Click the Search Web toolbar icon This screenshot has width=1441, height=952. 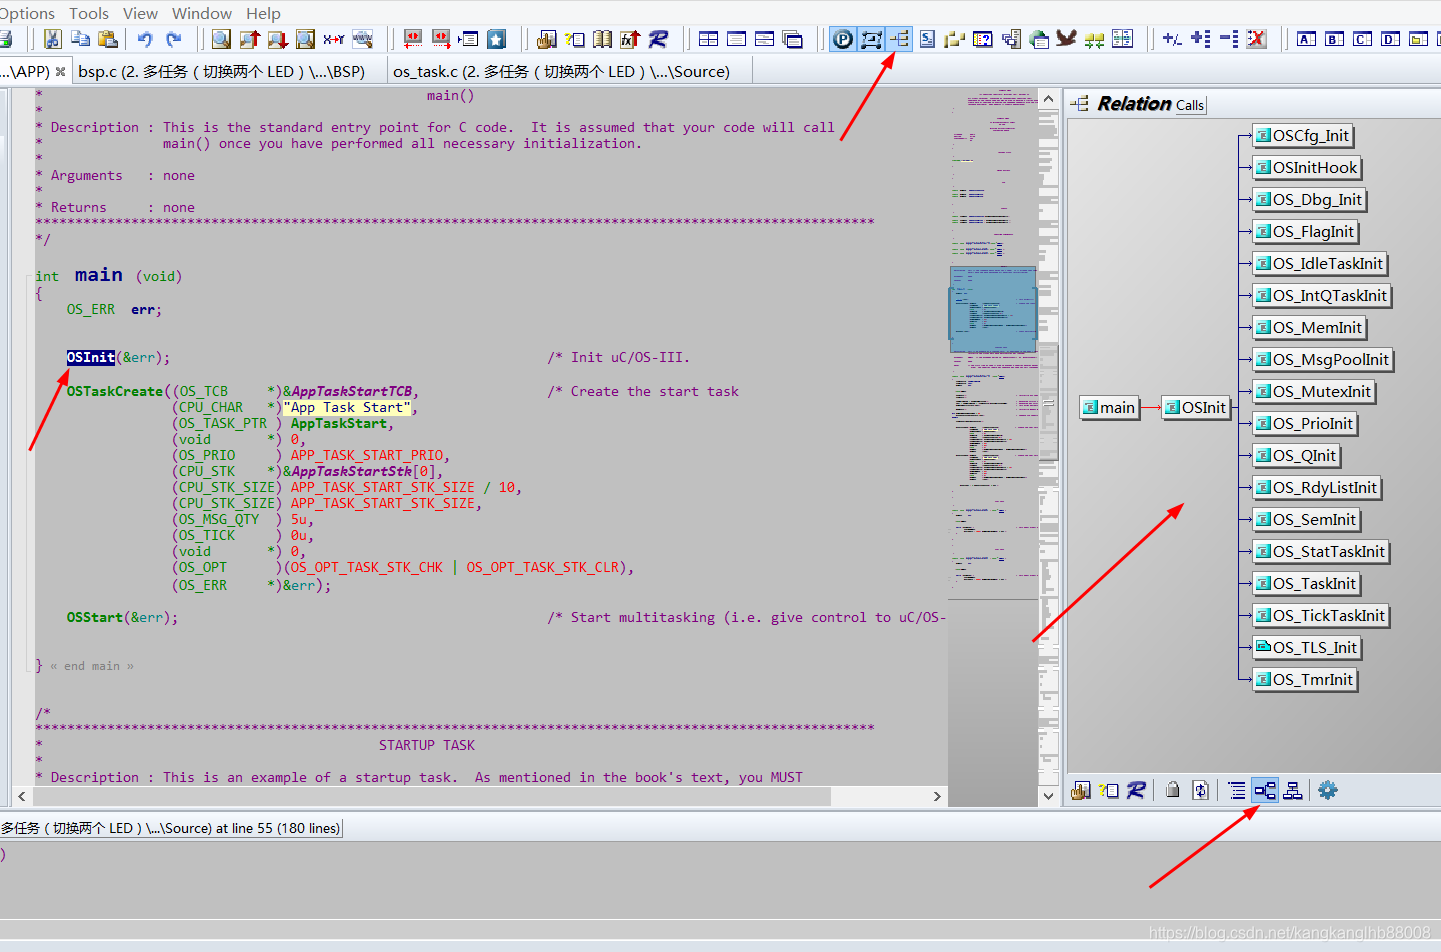pos(362,38)
